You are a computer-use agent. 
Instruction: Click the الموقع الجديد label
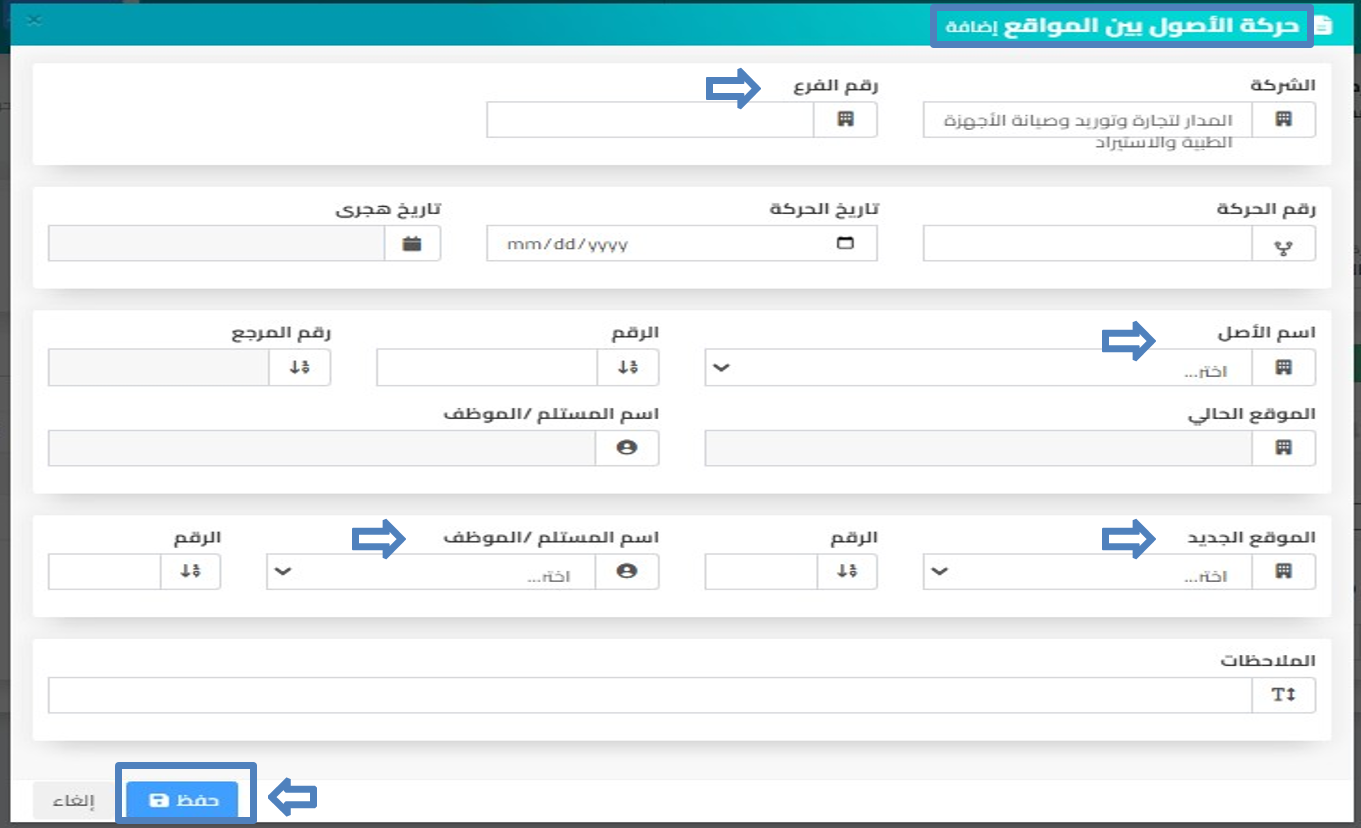[1250, 538]
